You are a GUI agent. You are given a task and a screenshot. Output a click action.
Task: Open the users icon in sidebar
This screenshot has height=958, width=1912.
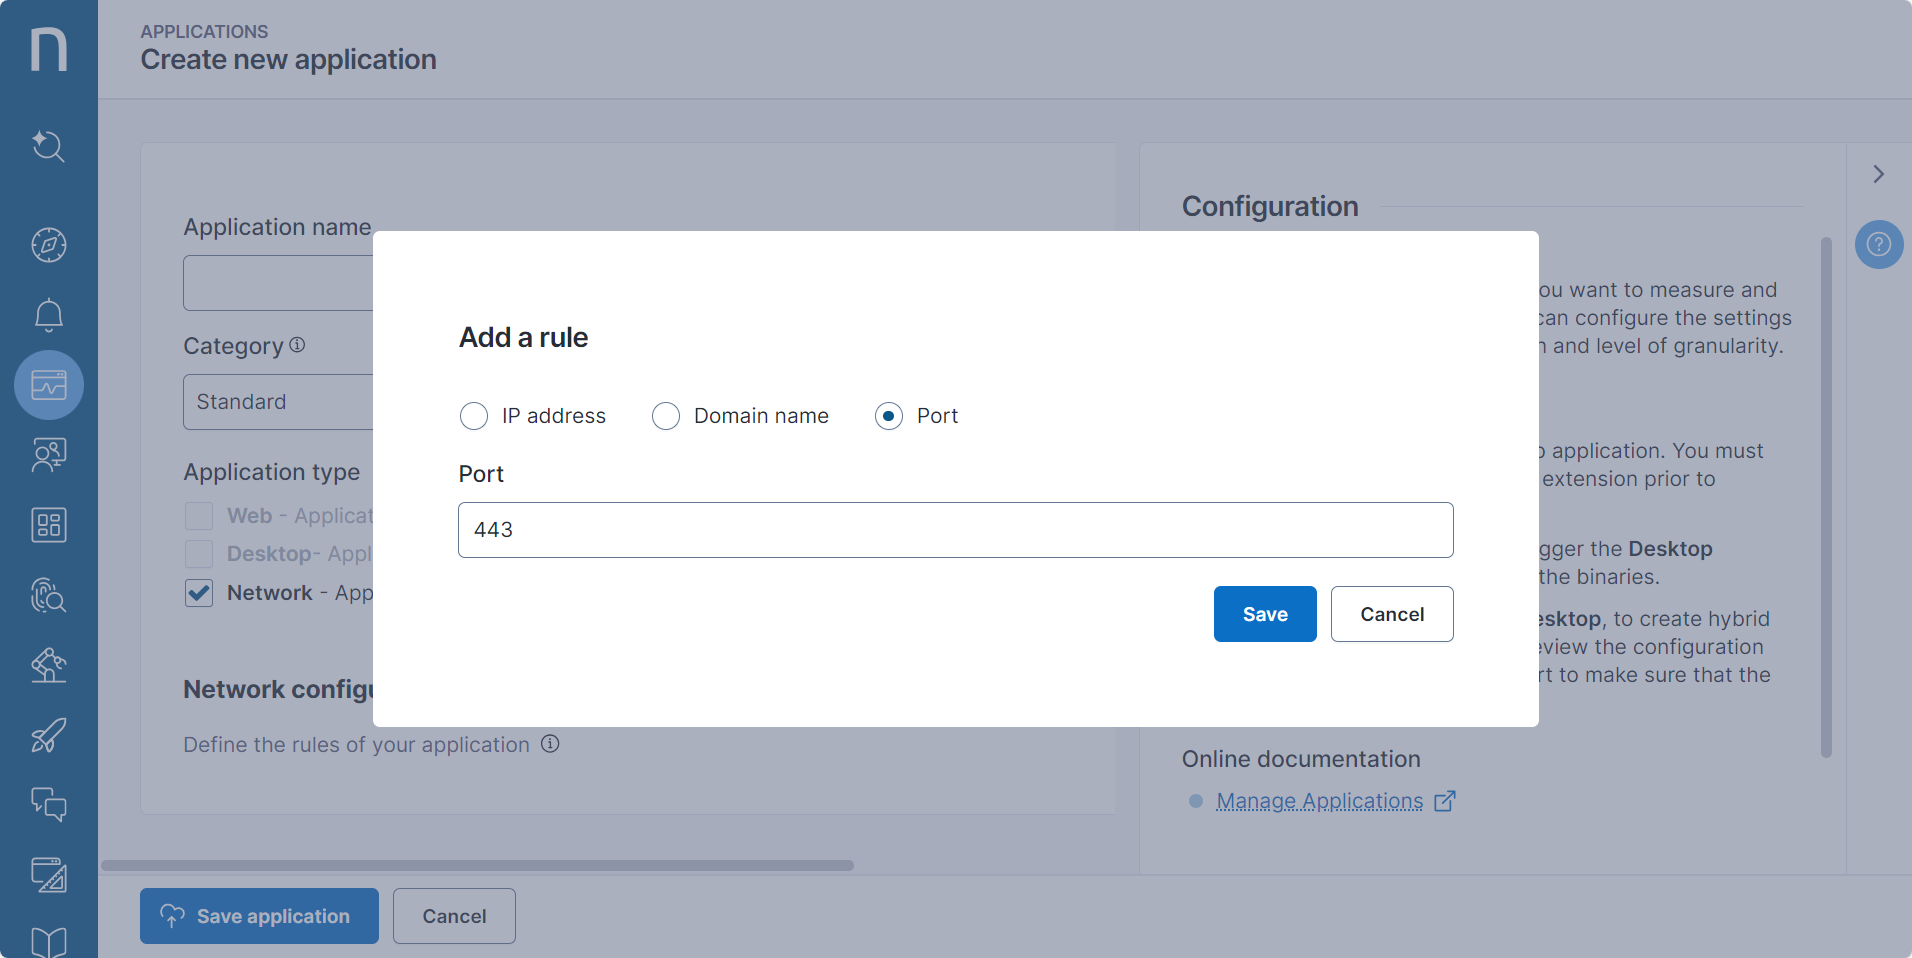pos(48,455)
